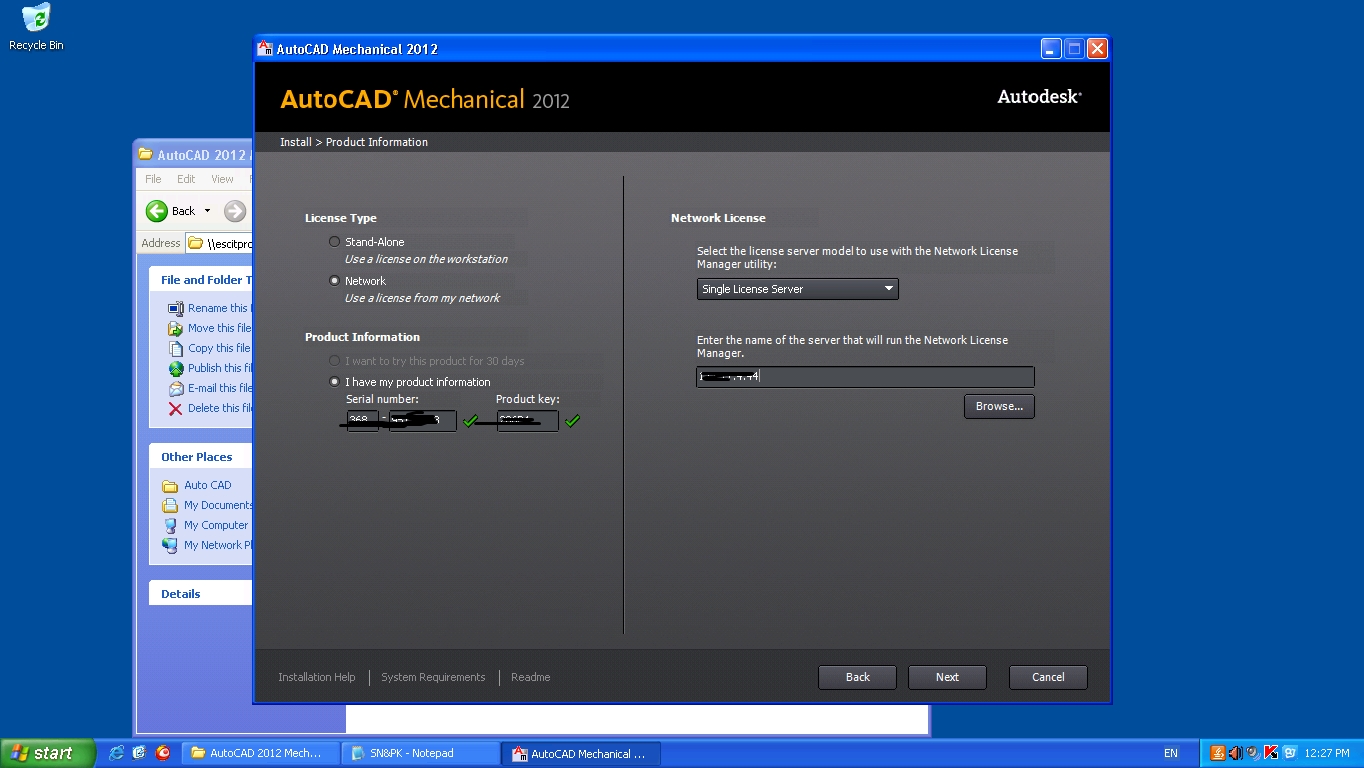The width and height of the screenshot is (1364, 768).
Task: Click the Browse... button
Action: click(x=999, y=406)
